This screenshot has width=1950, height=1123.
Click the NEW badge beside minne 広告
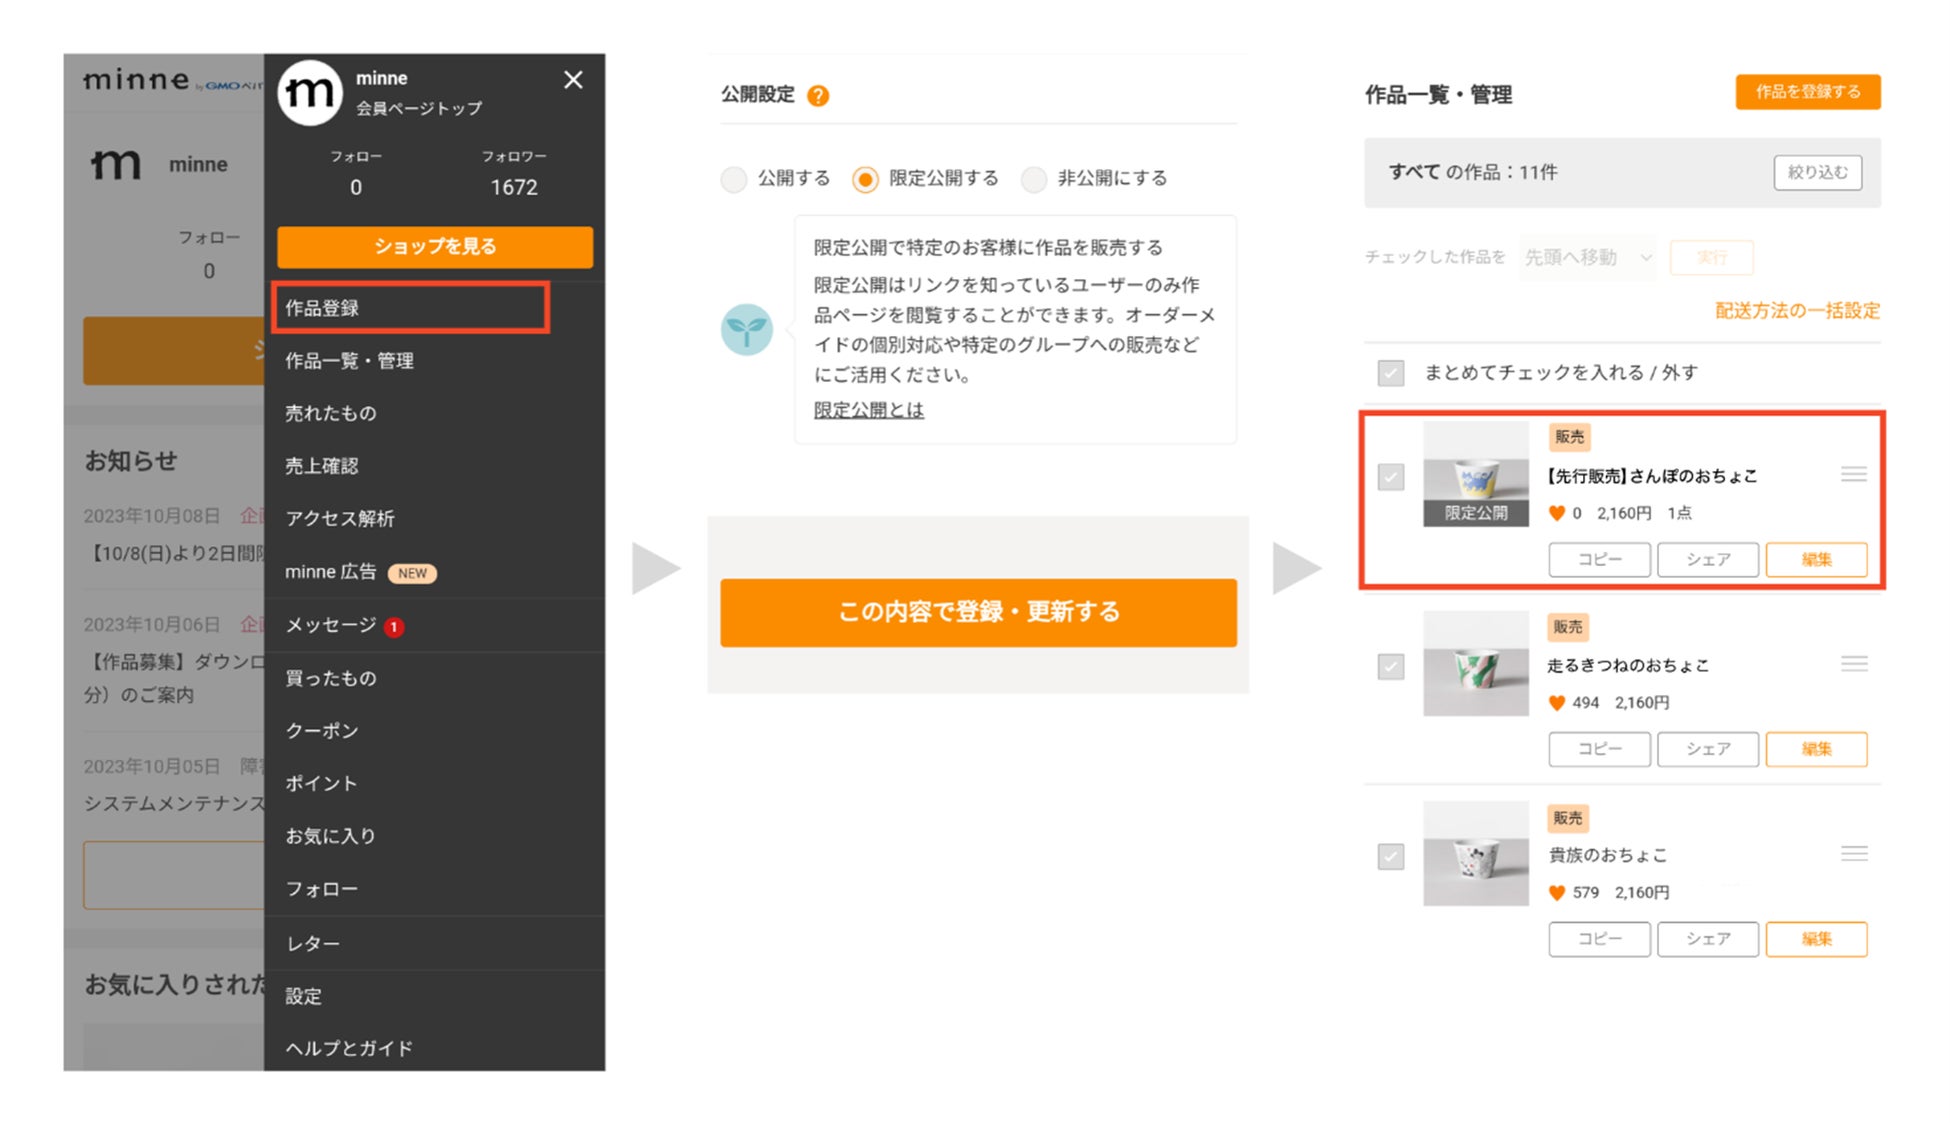click(x=412, y=573)
